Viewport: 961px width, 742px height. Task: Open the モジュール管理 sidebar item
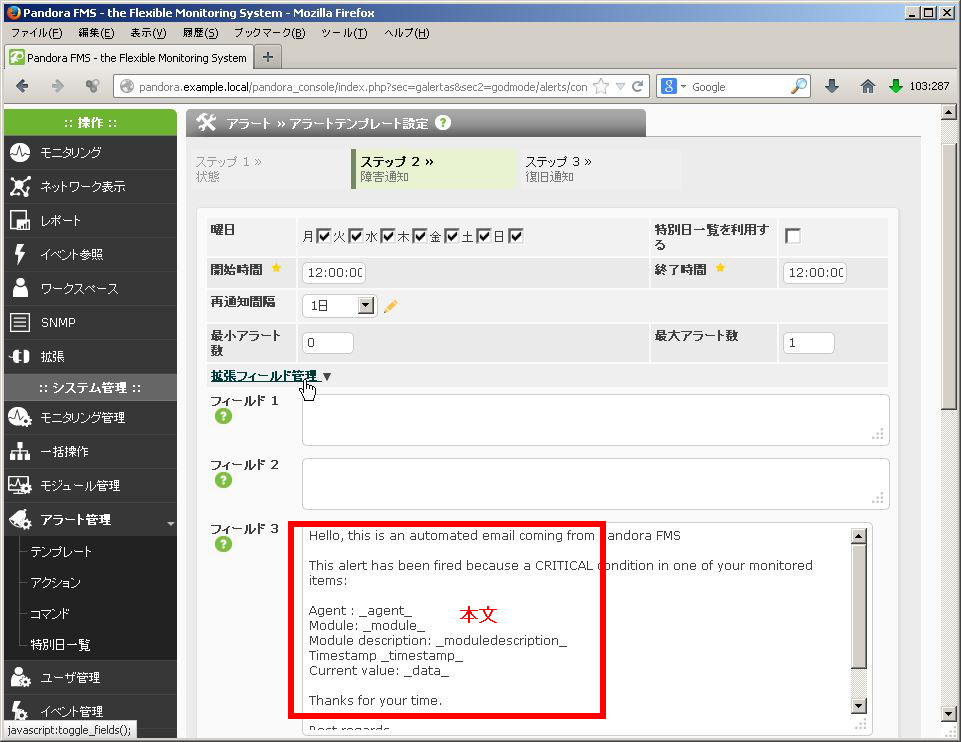90,486
